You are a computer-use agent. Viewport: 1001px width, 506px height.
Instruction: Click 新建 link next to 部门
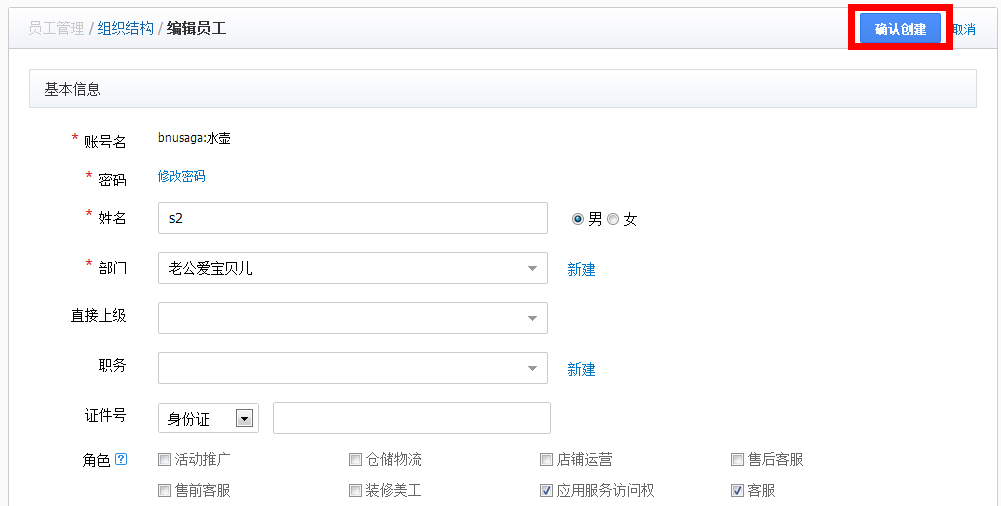pyautogui.click(x=581, y=269)
